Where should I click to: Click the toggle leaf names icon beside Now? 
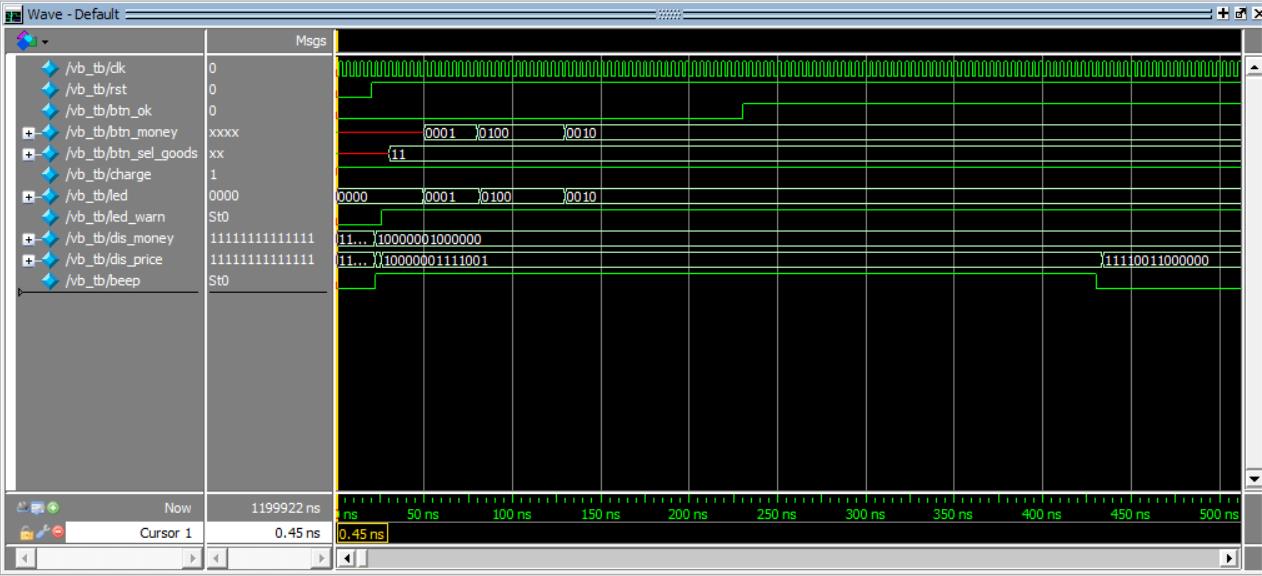(23, 508)
